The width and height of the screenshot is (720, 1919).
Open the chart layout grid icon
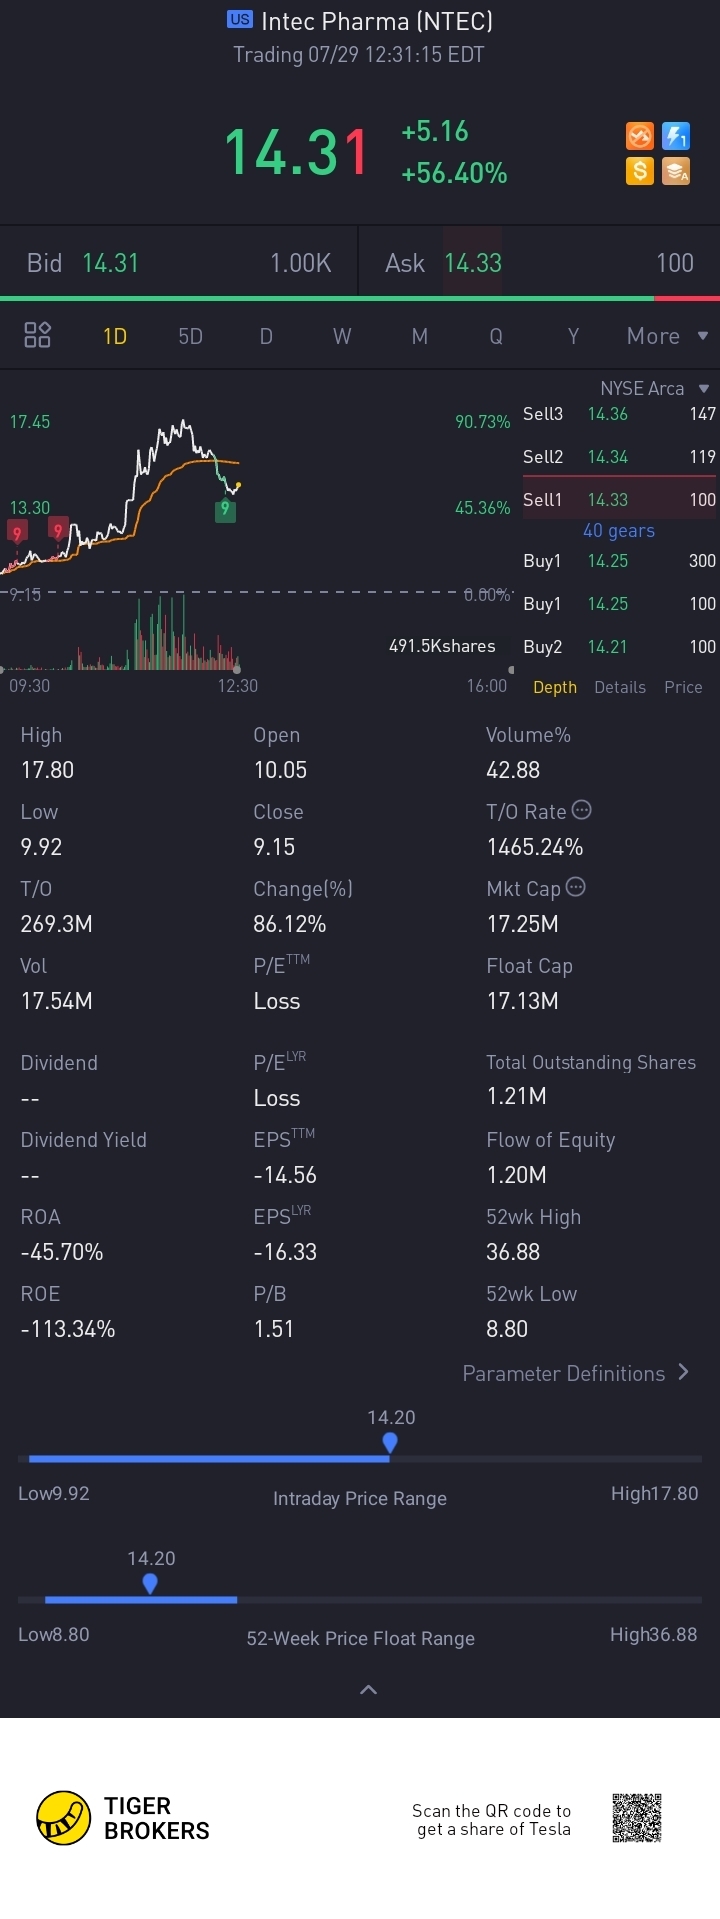click(37, 335)
